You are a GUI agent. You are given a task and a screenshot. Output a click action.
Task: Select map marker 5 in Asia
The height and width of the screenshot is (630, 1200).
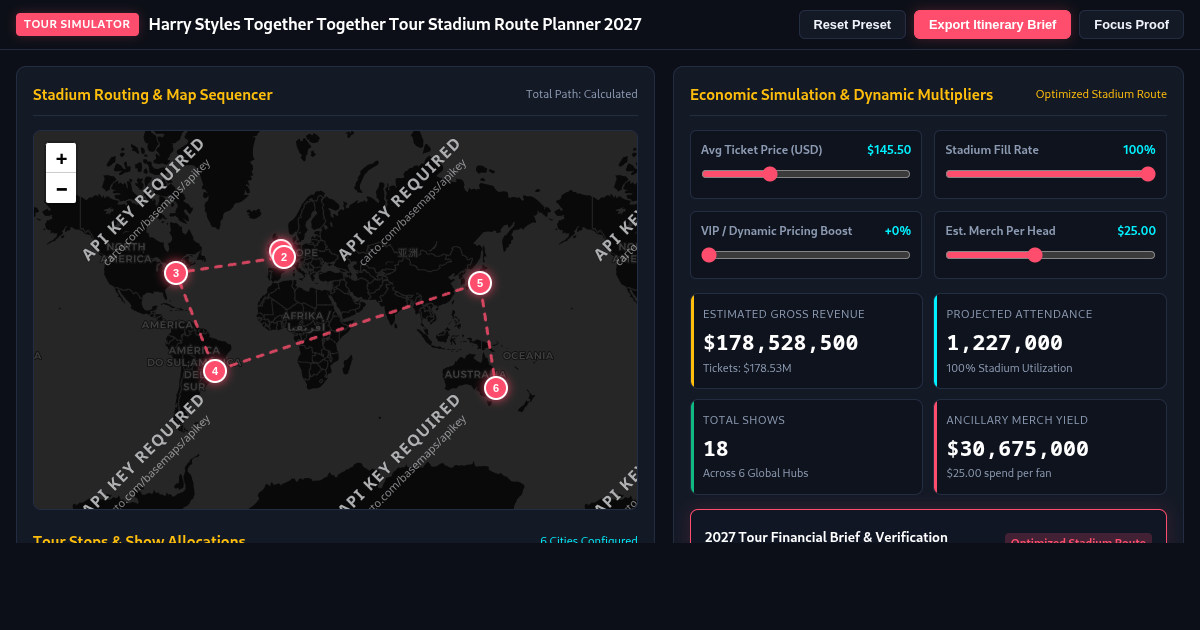click(x=480, y=283)
